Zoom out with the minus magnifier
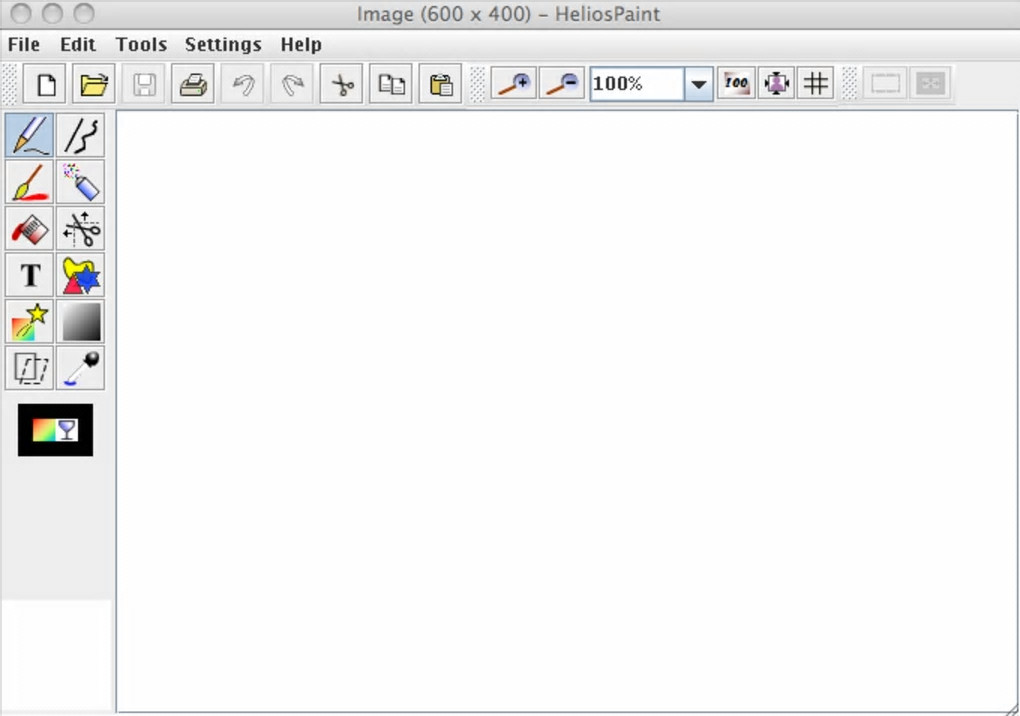 point(562,83)
